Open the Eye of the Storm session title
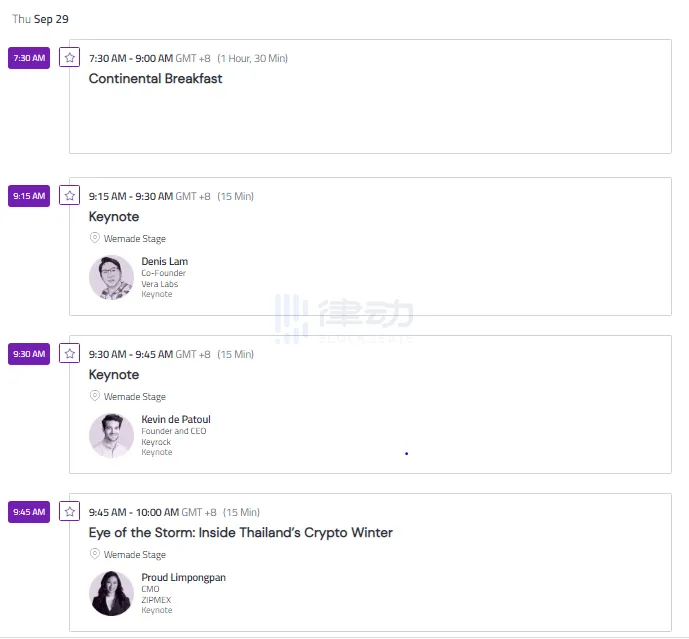Image resolution: width=689 pixels, height=639 pixels. [x=241, y=533]
